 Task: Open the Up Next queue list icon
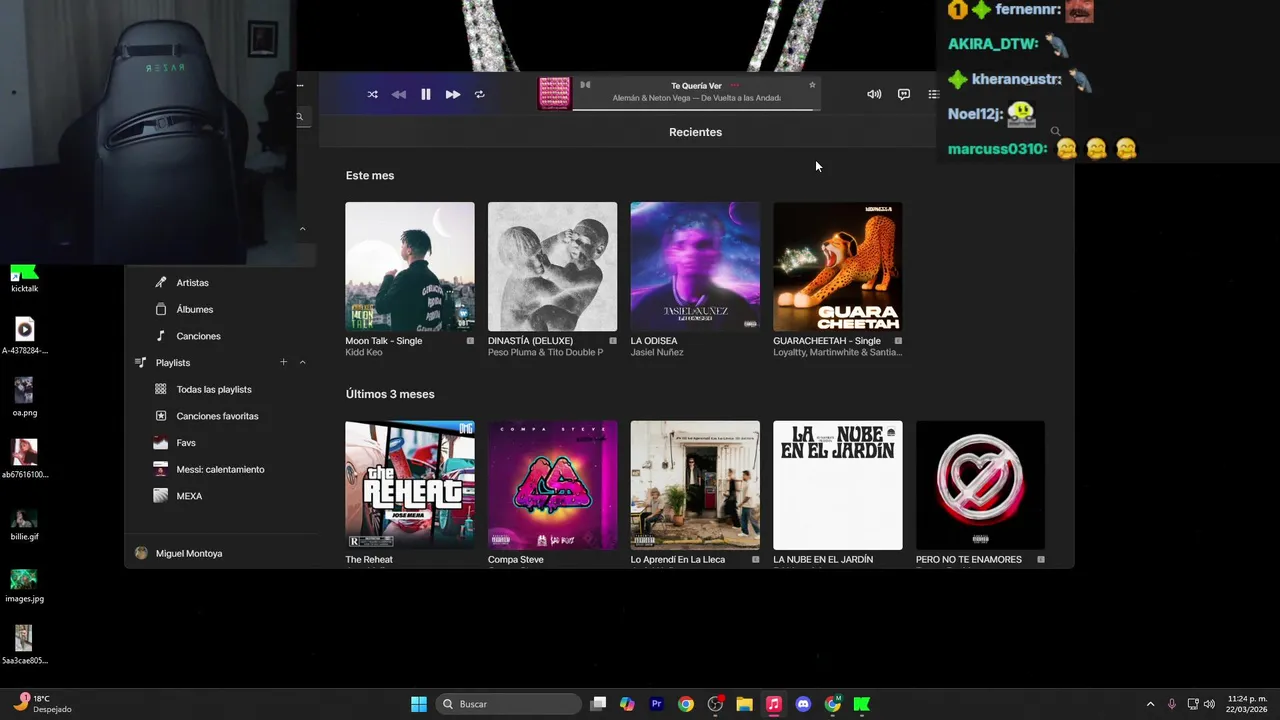click(x=933, y=94)
